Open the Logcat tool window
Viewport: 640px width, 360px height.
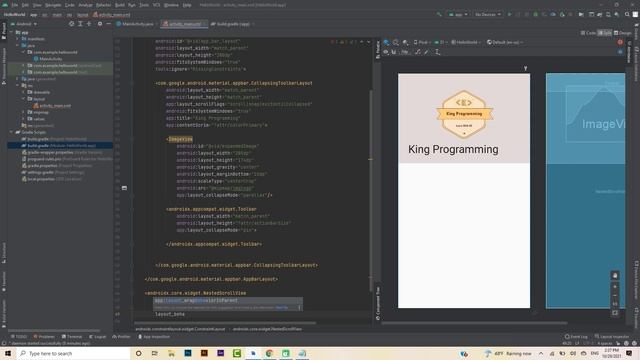[x=97, y=337]
